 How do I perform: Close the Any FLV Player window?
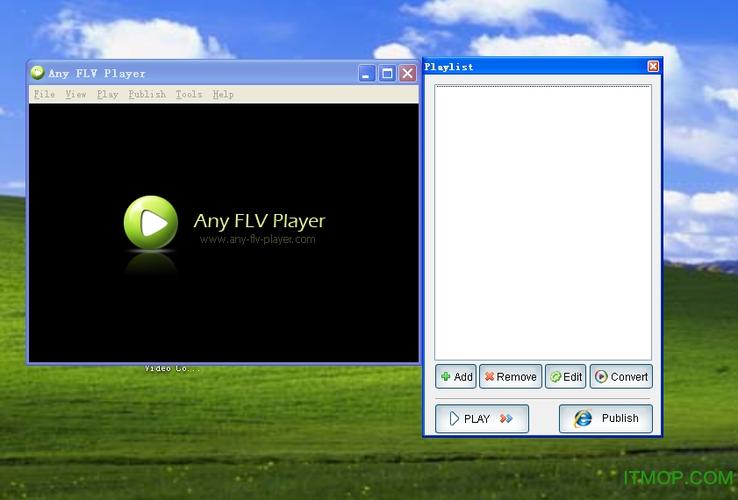coord(408,73)
